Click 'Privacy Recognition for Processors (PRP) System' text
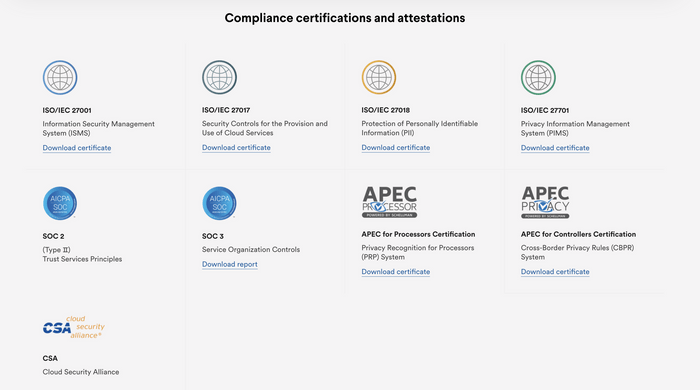The image size is (700, 390). 418,252
